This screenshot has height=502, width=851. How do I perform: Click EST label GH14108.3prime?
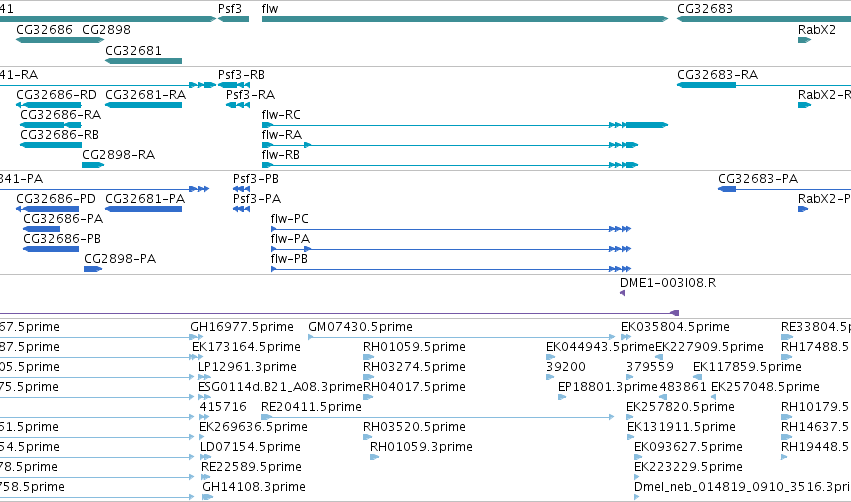click(254, 488)
